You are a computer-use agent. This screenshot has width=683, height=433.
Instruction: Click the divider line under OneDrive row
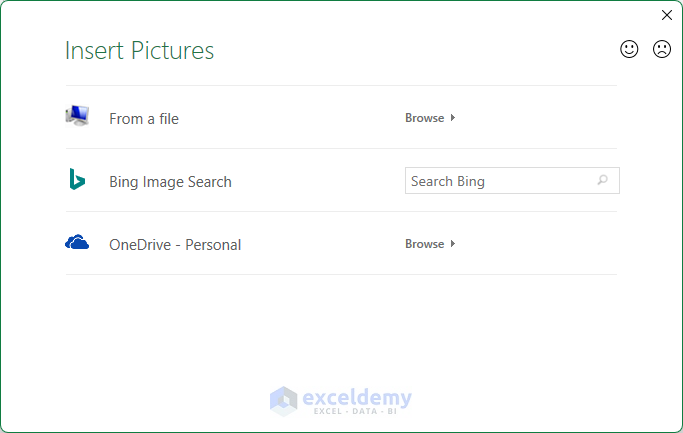340,275
